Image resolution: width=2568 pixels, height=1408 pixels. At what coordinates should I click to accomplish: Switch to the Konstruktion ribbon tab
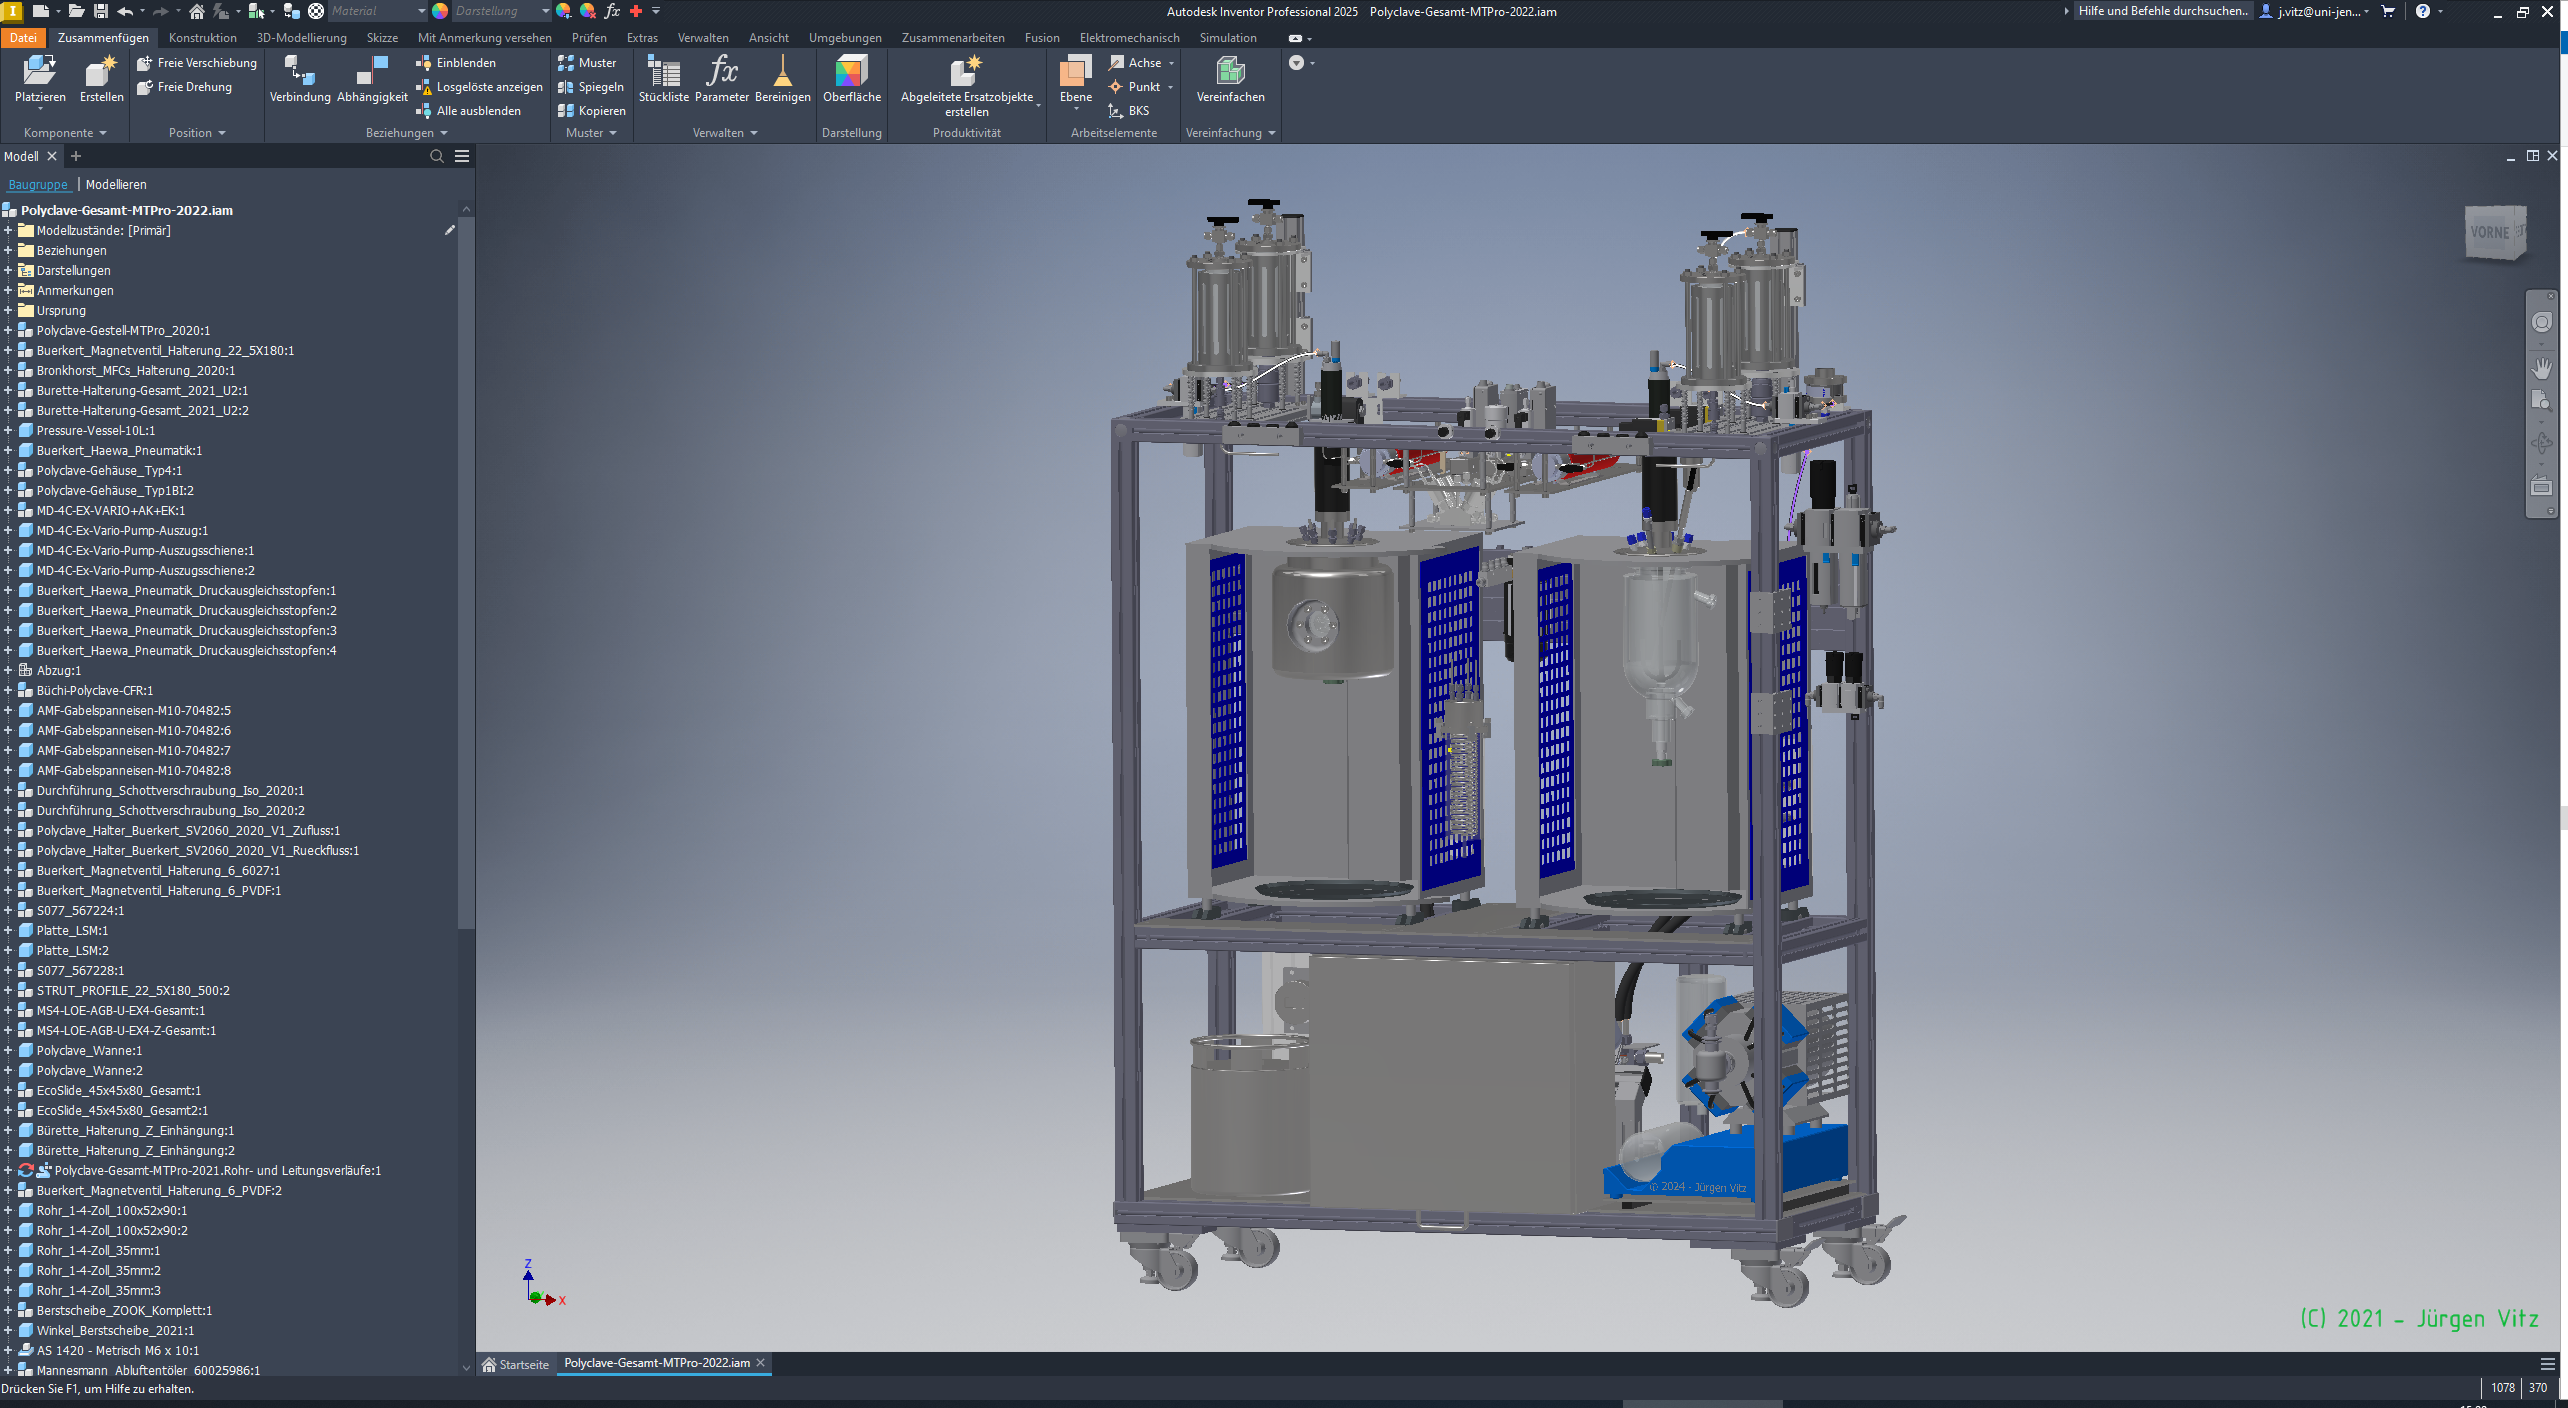click(x=202, y=38)
